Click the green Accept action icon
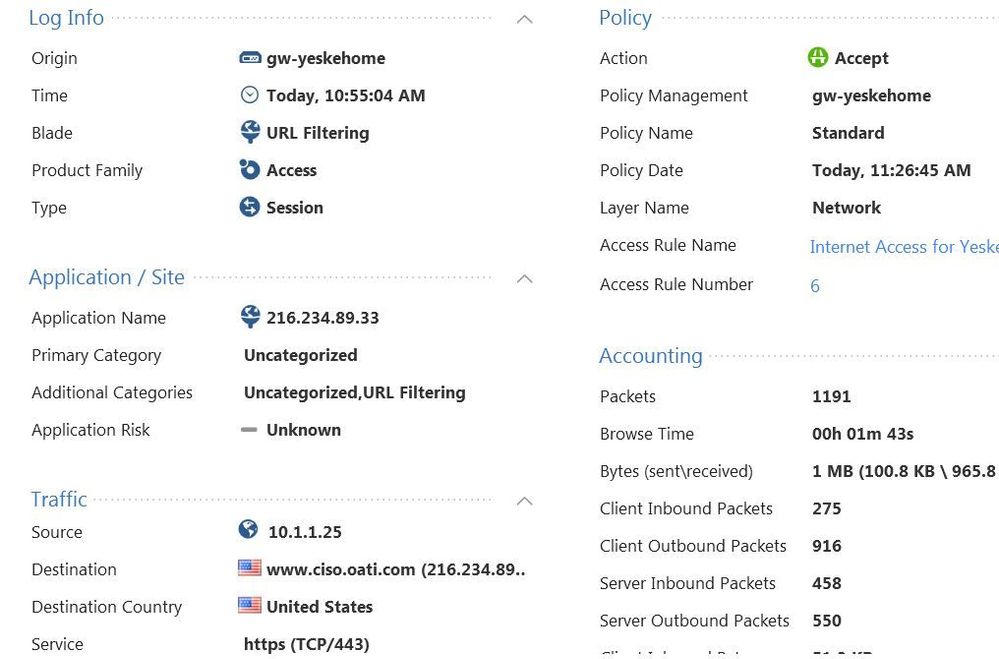Viewport: 999px width, 659px height. coord(818,58)
